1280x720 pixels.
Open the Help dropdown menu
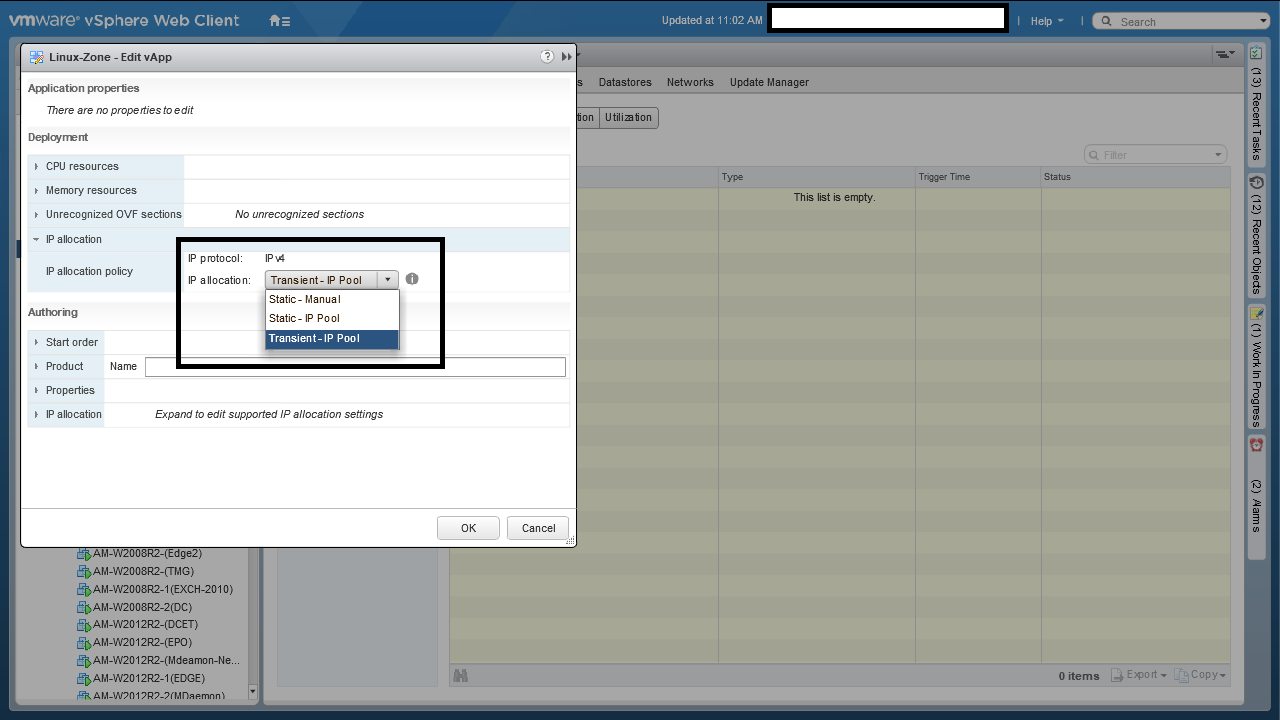(1046, 21)
